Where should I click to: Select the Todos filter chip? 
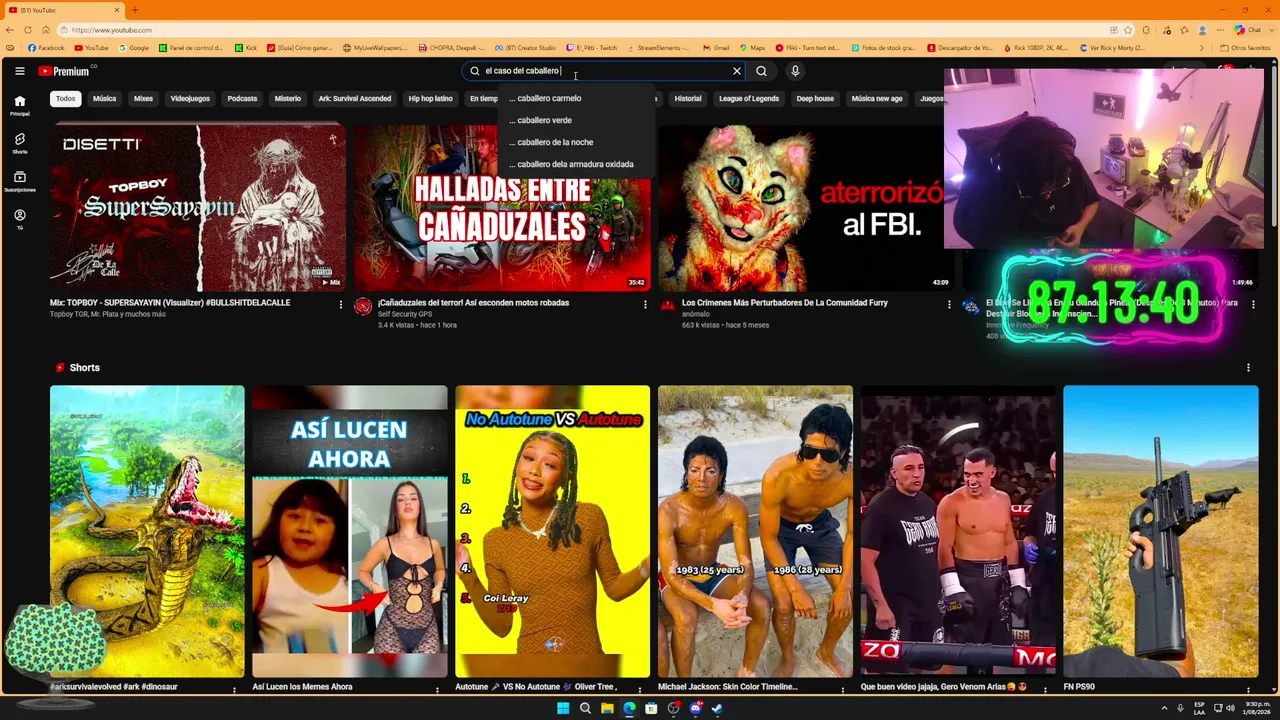[65, 99]
